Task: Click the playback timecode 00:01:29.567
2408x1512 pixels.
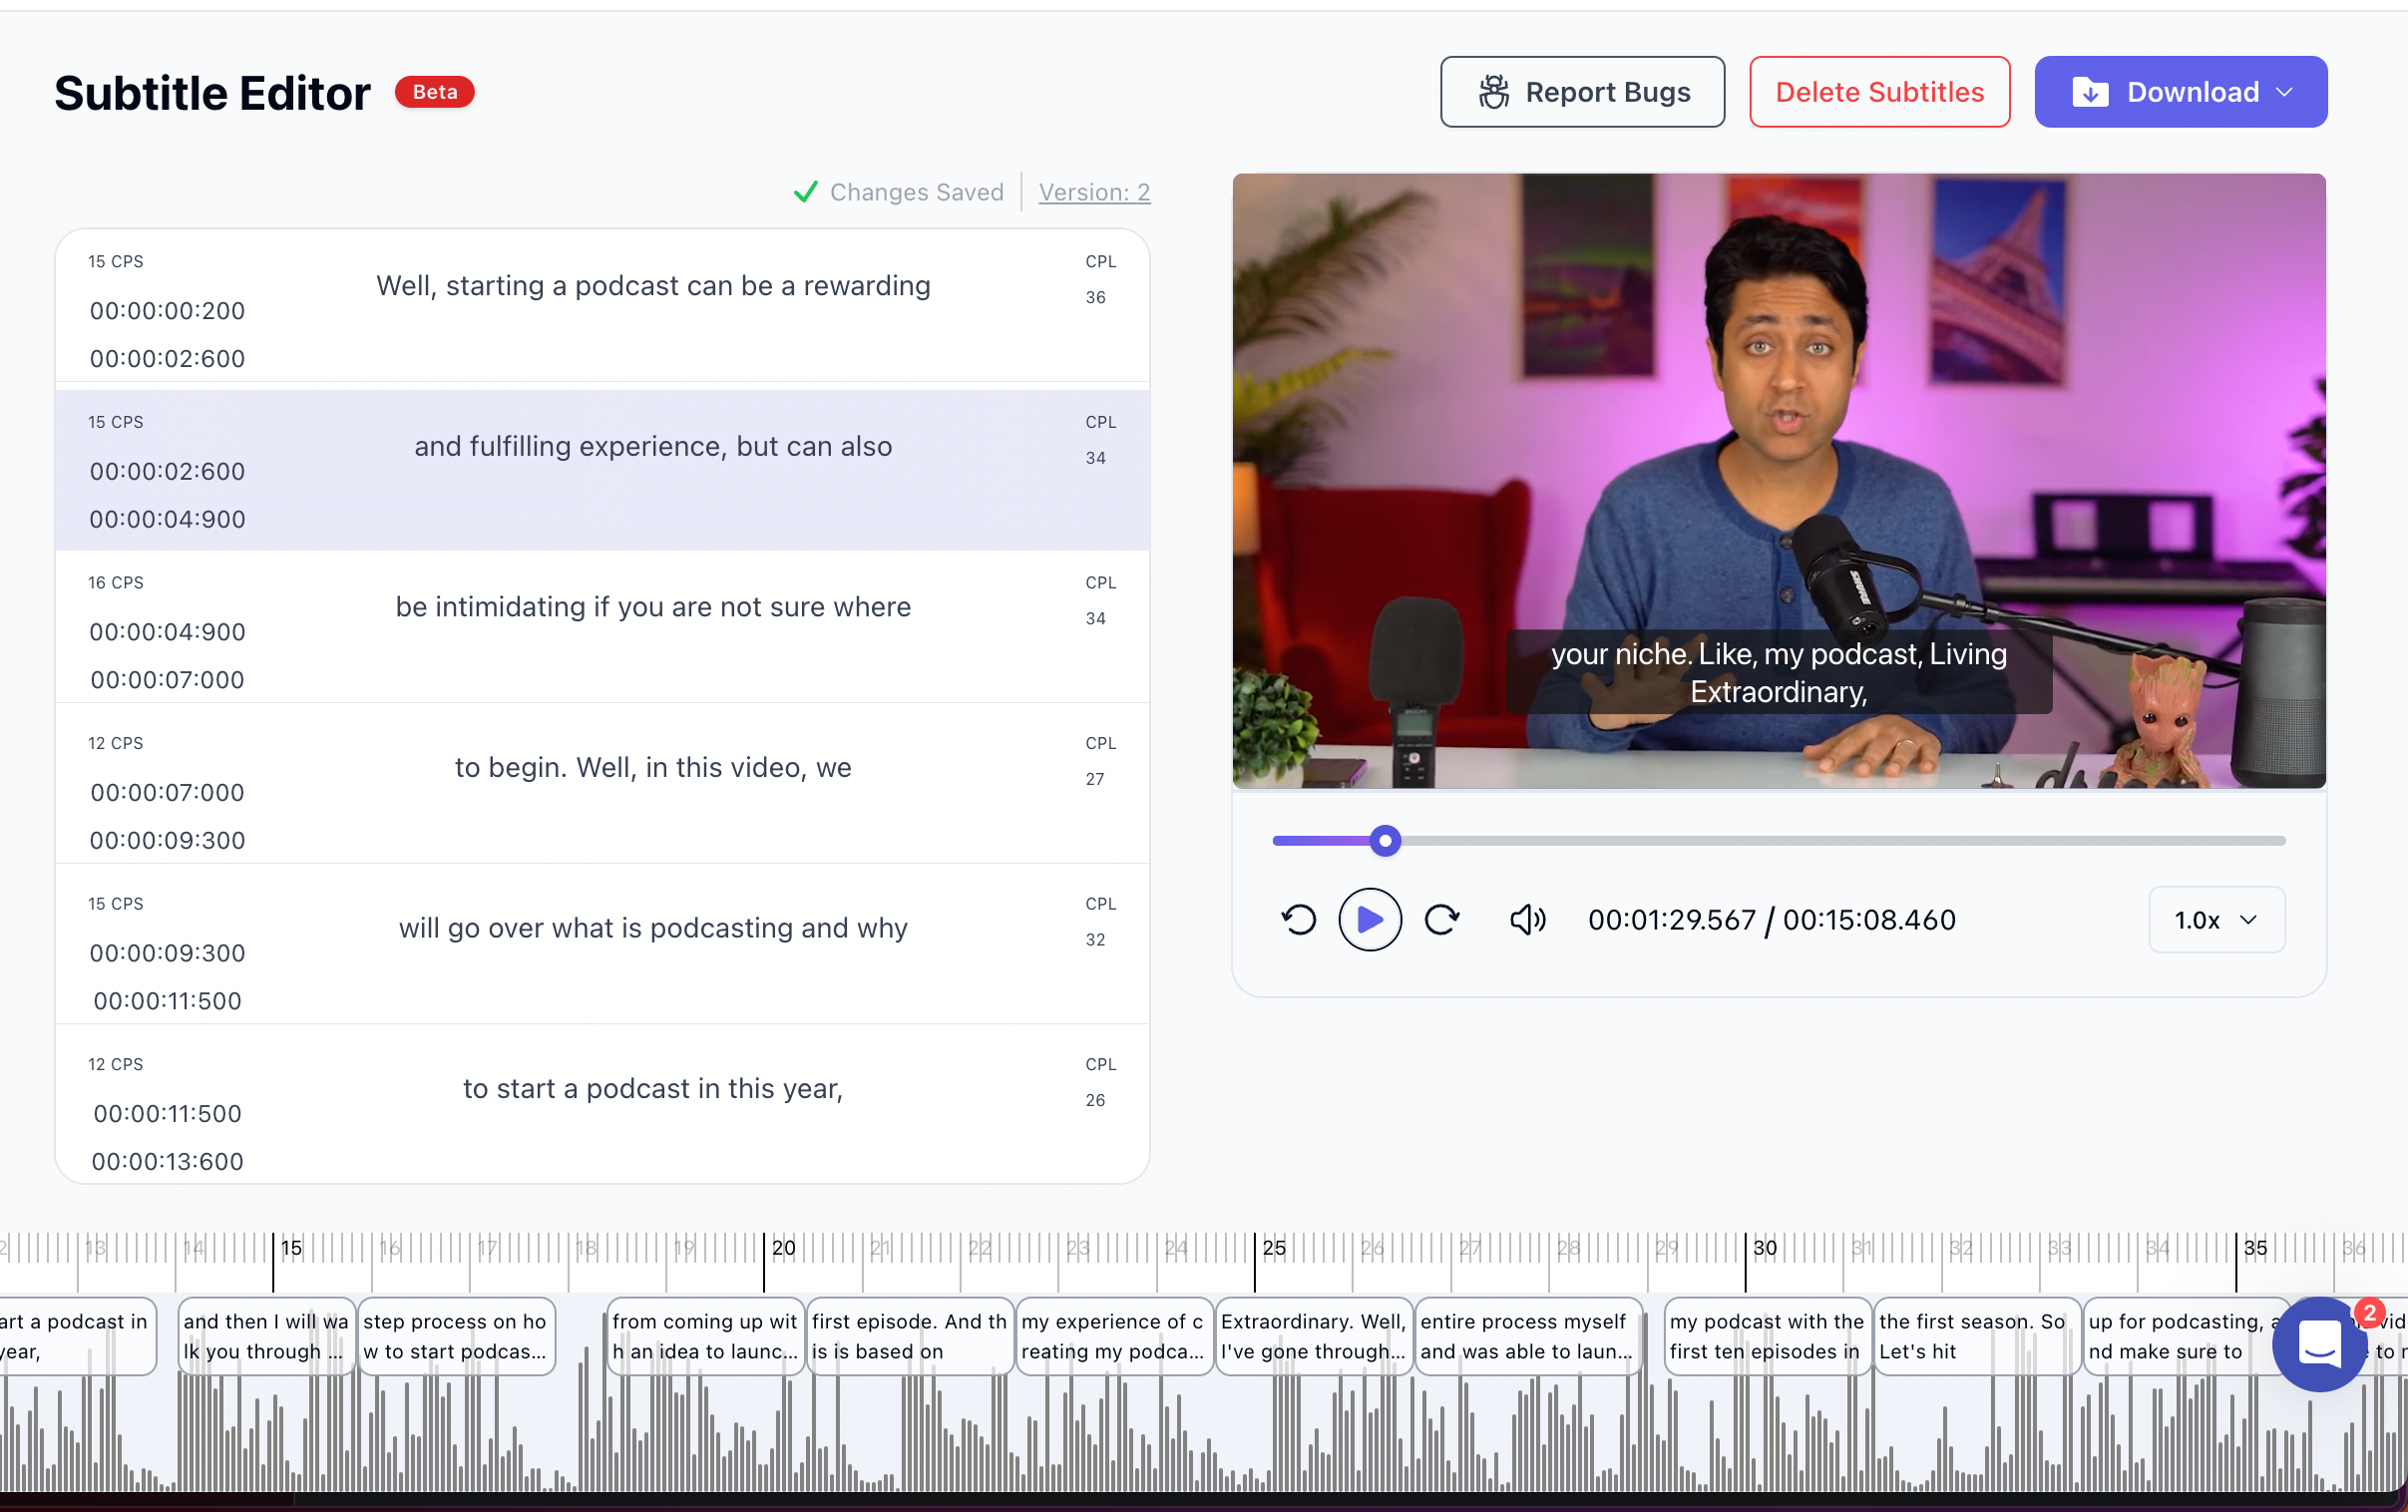Action: (x=1672, y=919)
